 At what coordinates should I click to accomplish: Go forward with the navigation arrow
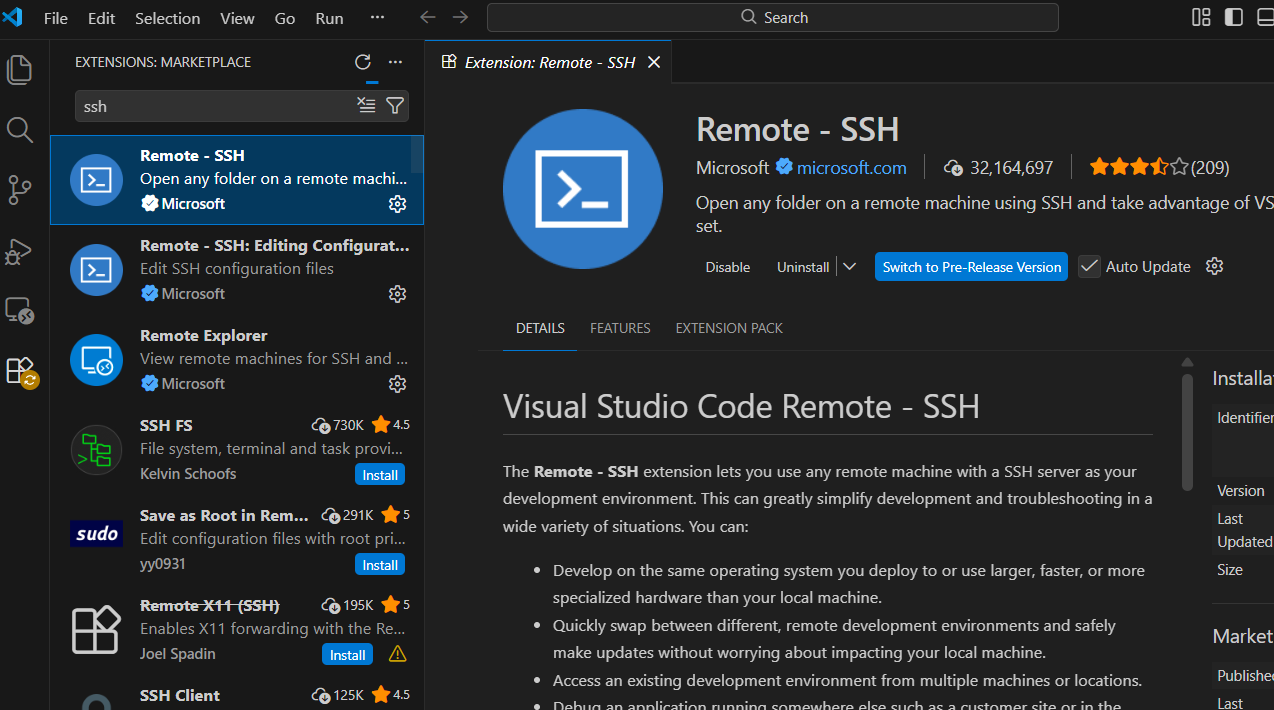(x=460, y=18)
